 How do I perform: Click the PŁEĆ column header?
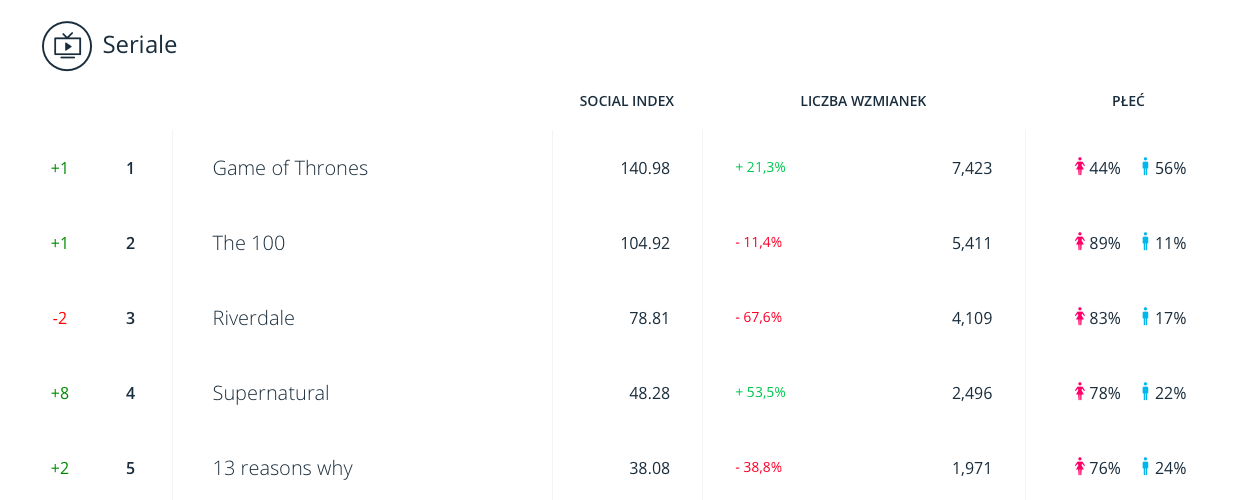pos(1128,101)
